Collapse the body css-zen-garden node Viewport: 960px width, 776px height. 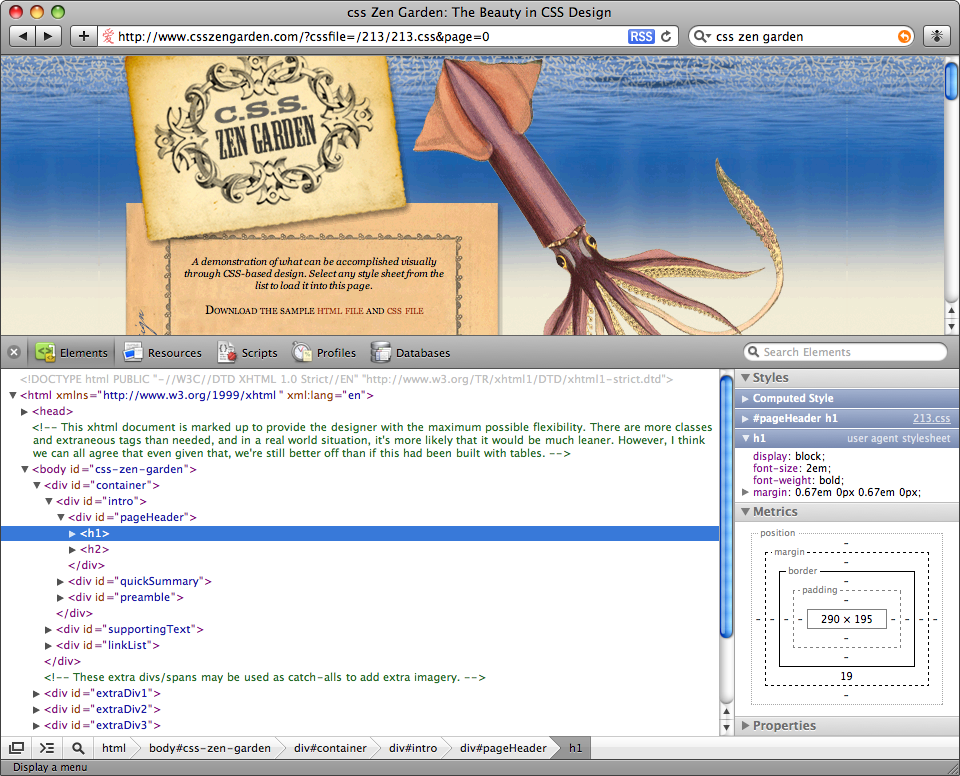24,469
